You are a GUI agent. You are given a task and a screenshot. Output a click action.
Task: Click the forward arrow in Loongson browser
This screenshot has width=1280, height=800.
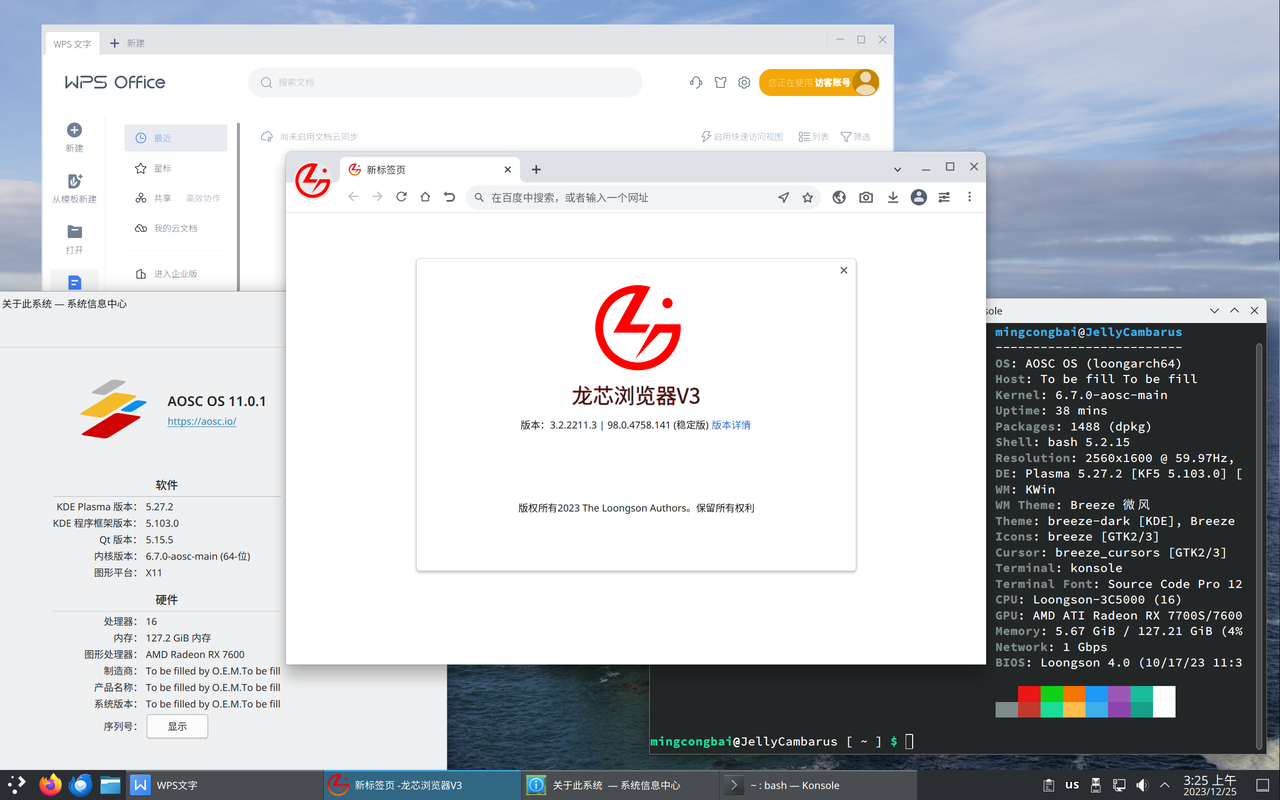(x=377, y=197)
